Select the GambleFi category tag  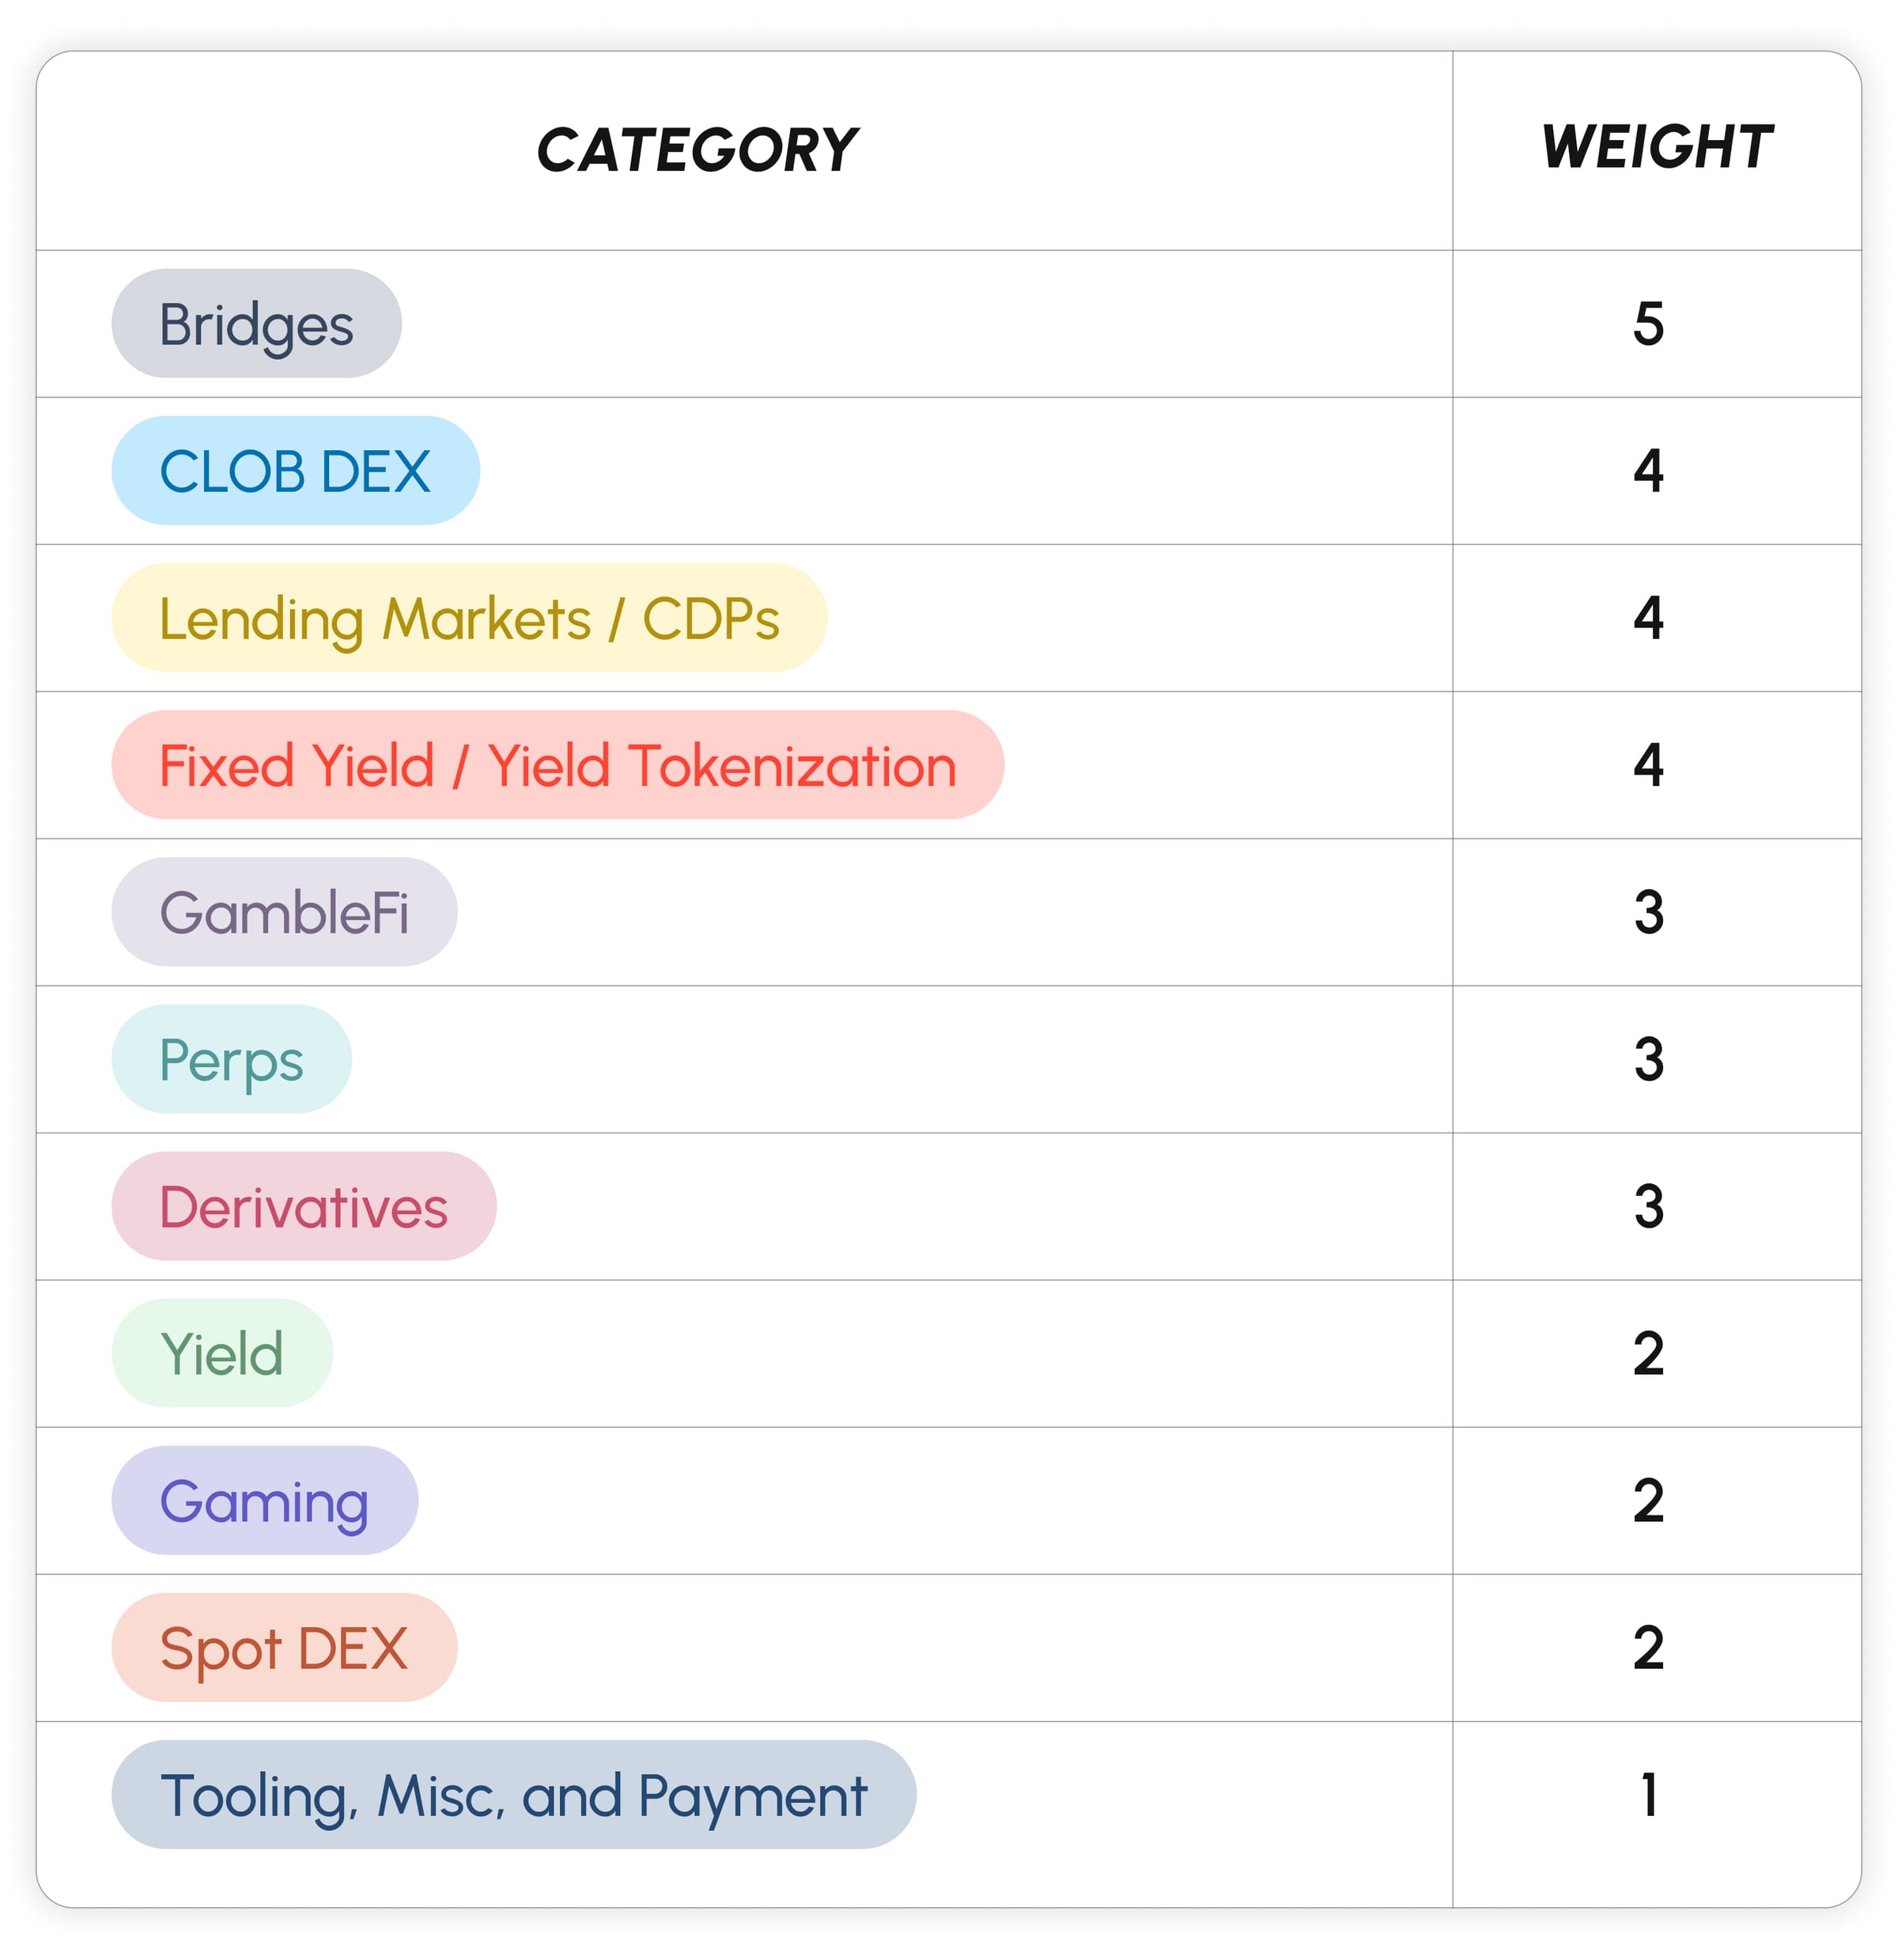pyautogui.click(x=284, y=912)
